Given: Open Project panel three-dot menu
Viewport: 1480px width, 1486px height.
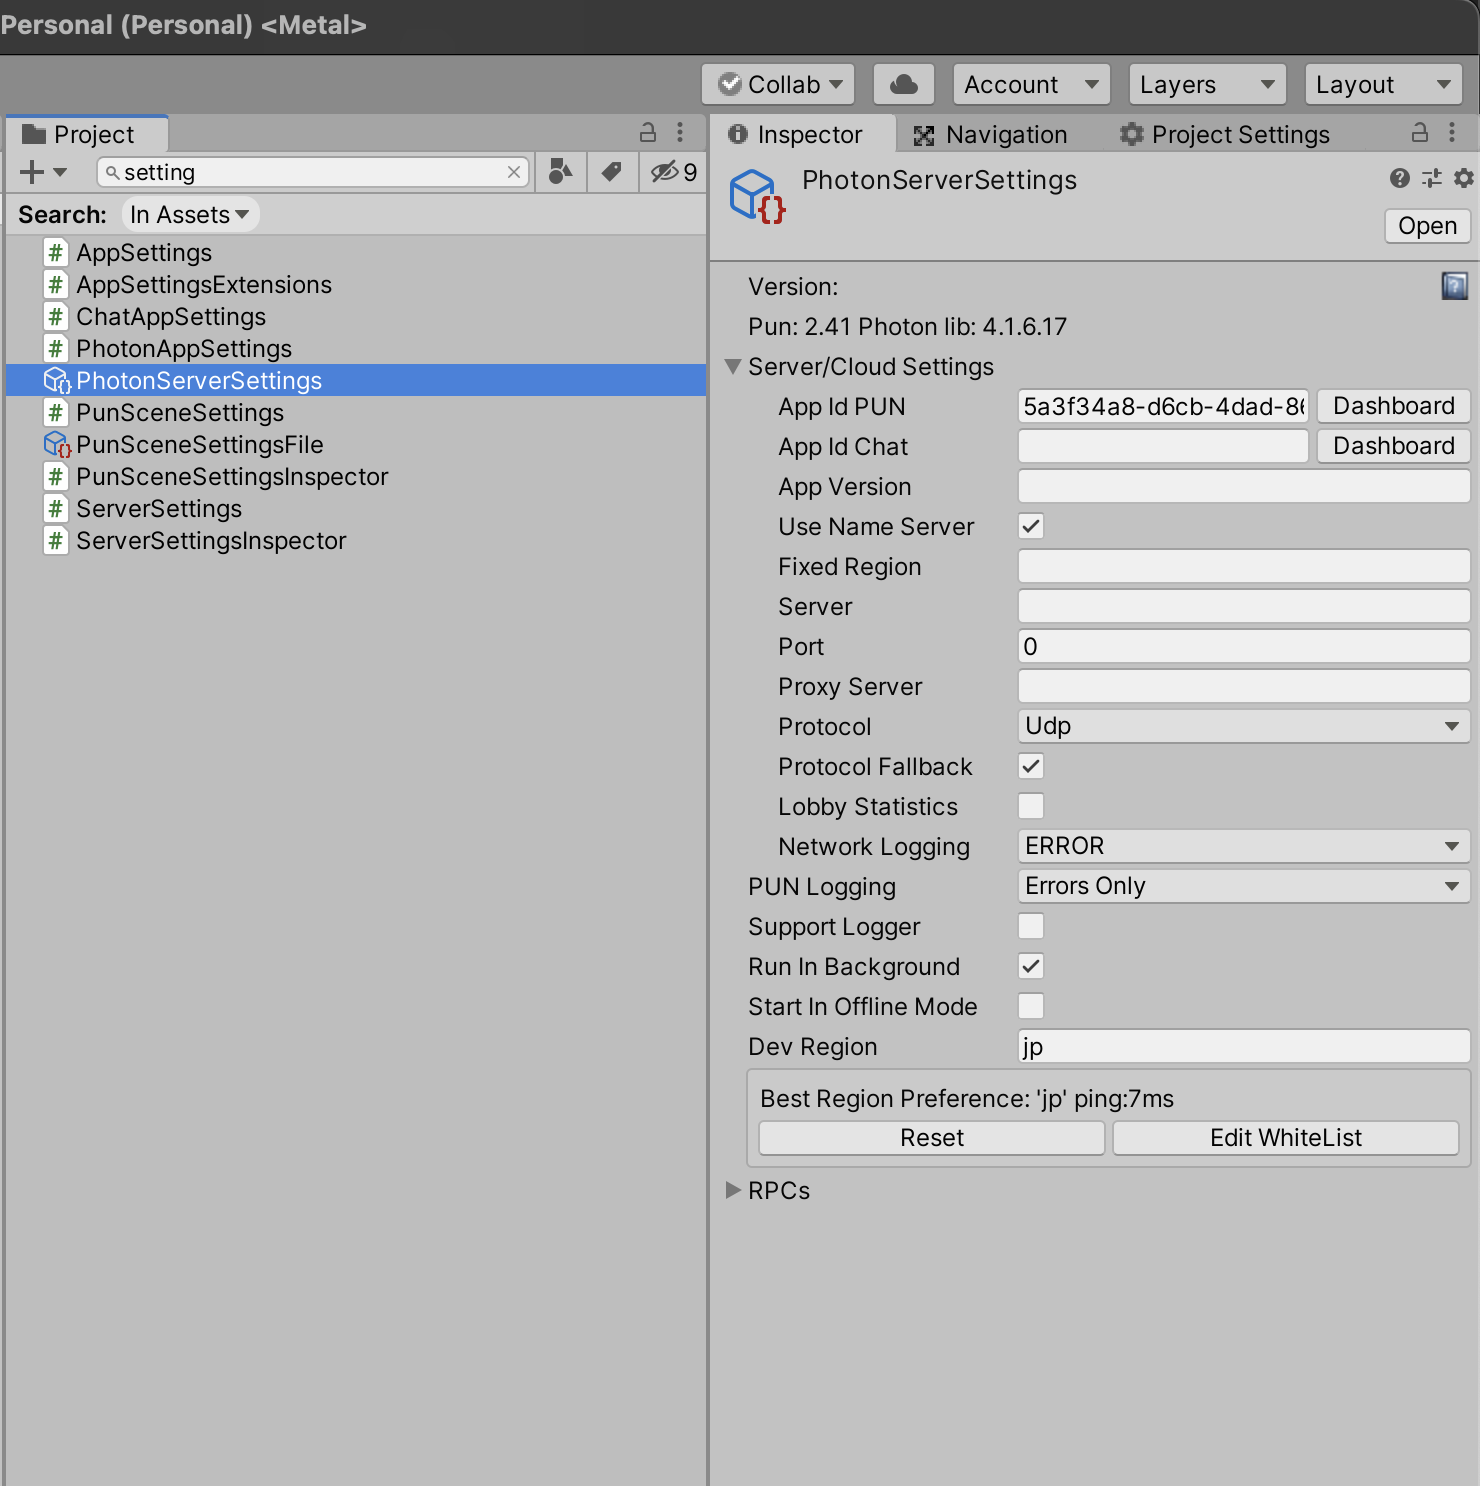Looking at the screenshot, I should pos(680,132).
